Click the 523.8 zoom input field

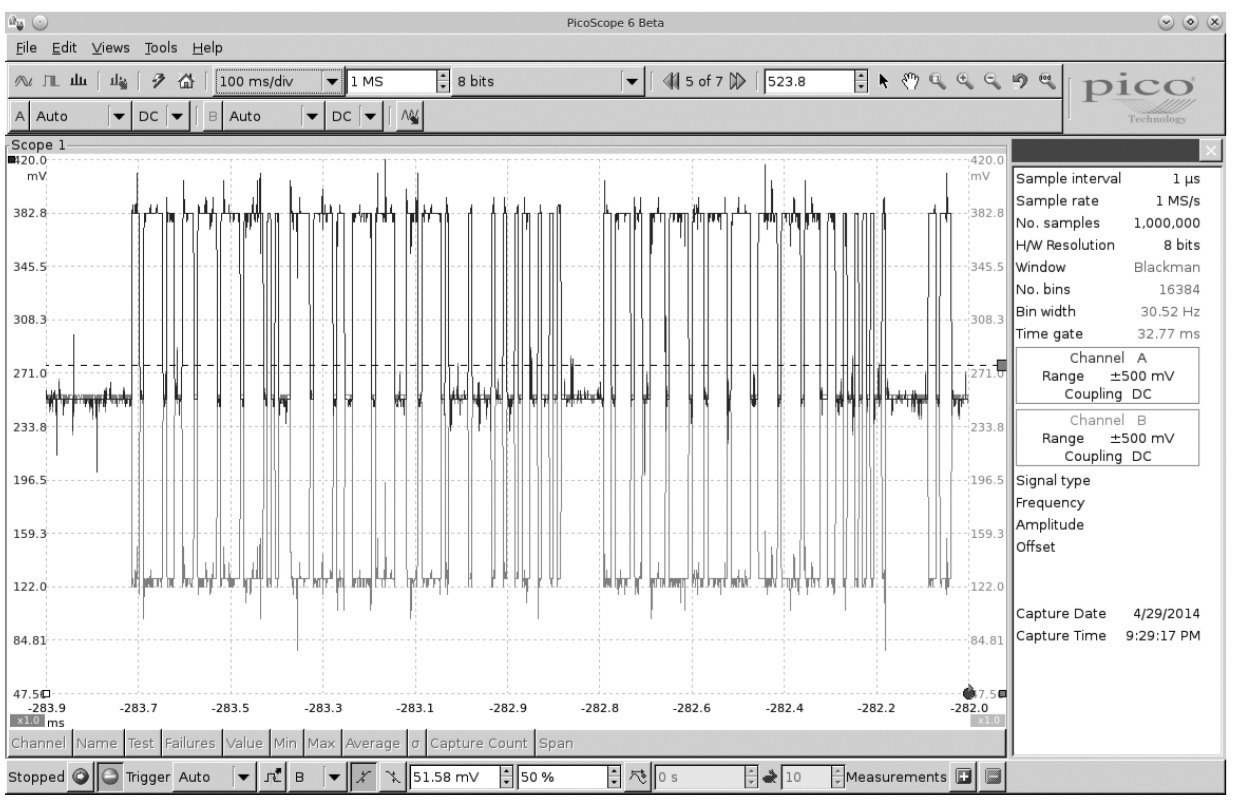pos(809,81)
